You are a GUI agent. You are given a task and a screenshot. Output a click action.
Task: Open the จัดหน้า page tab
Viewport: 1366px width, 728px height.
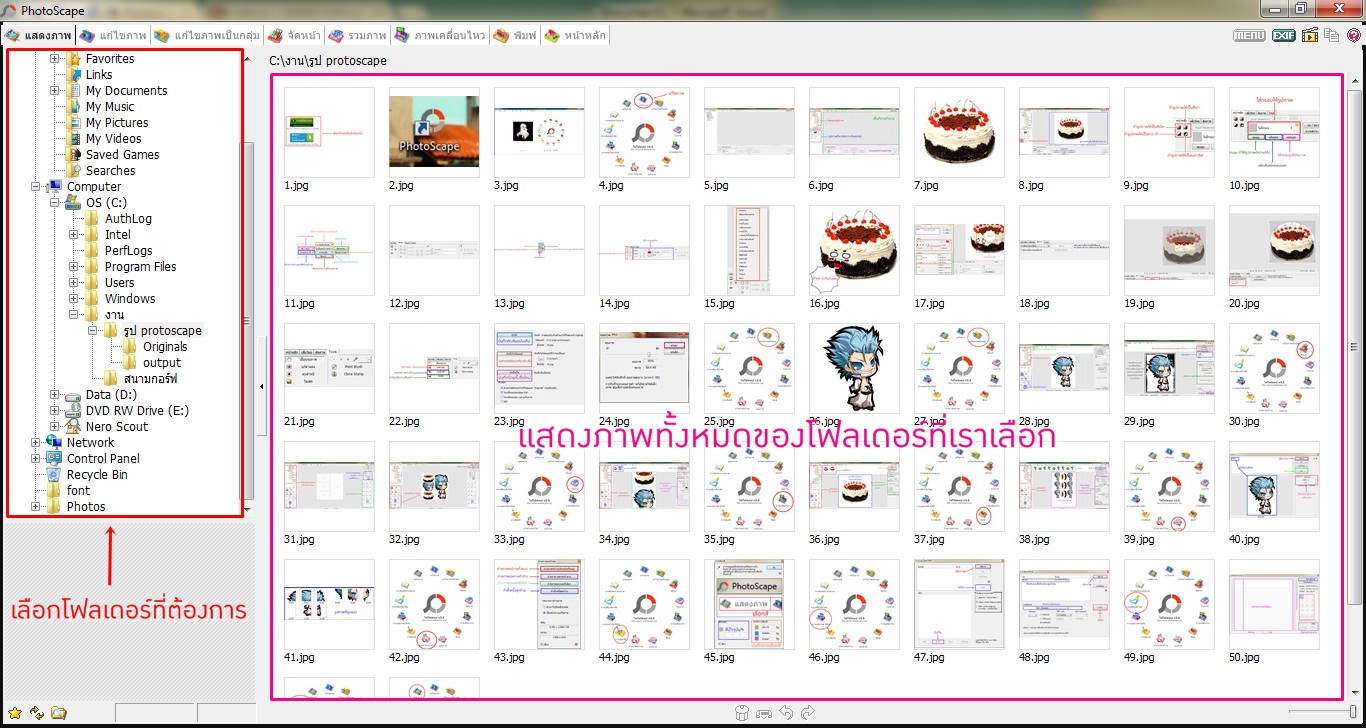coord(293,36)
